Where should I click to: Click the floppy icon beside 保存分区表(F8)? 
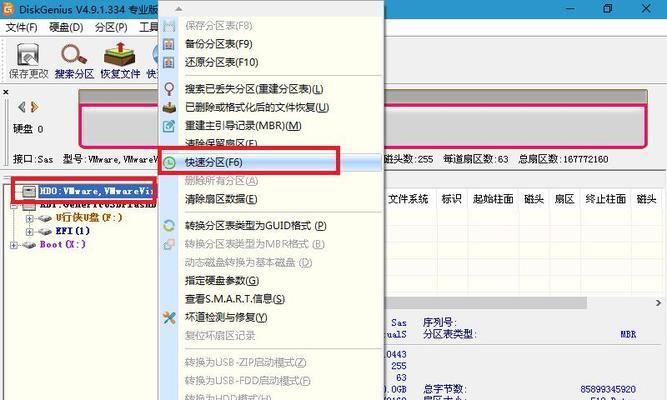[169, 26]
